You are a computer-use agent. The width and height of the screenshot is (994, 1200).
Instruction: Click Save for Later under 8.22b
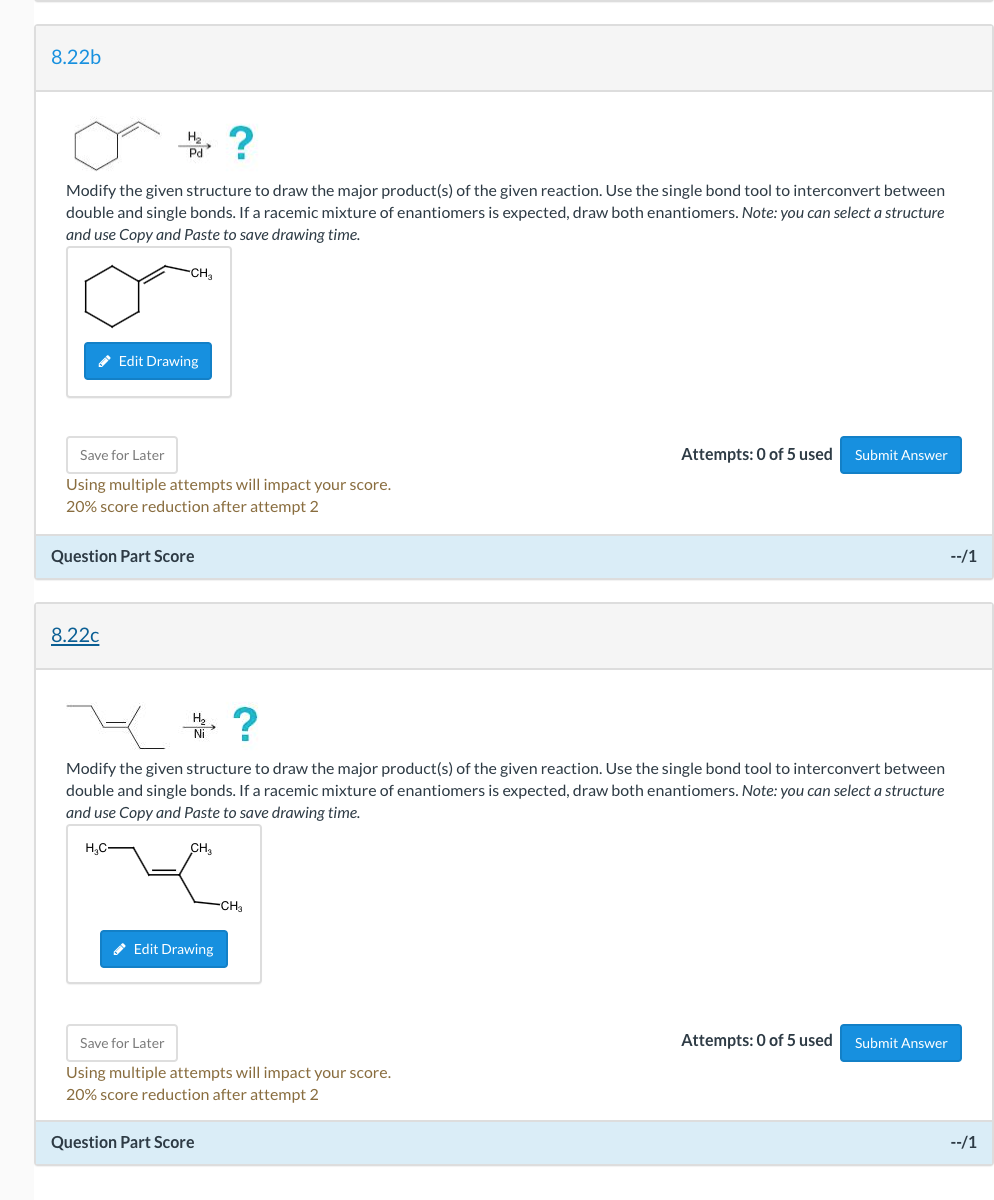pos(121,455)
